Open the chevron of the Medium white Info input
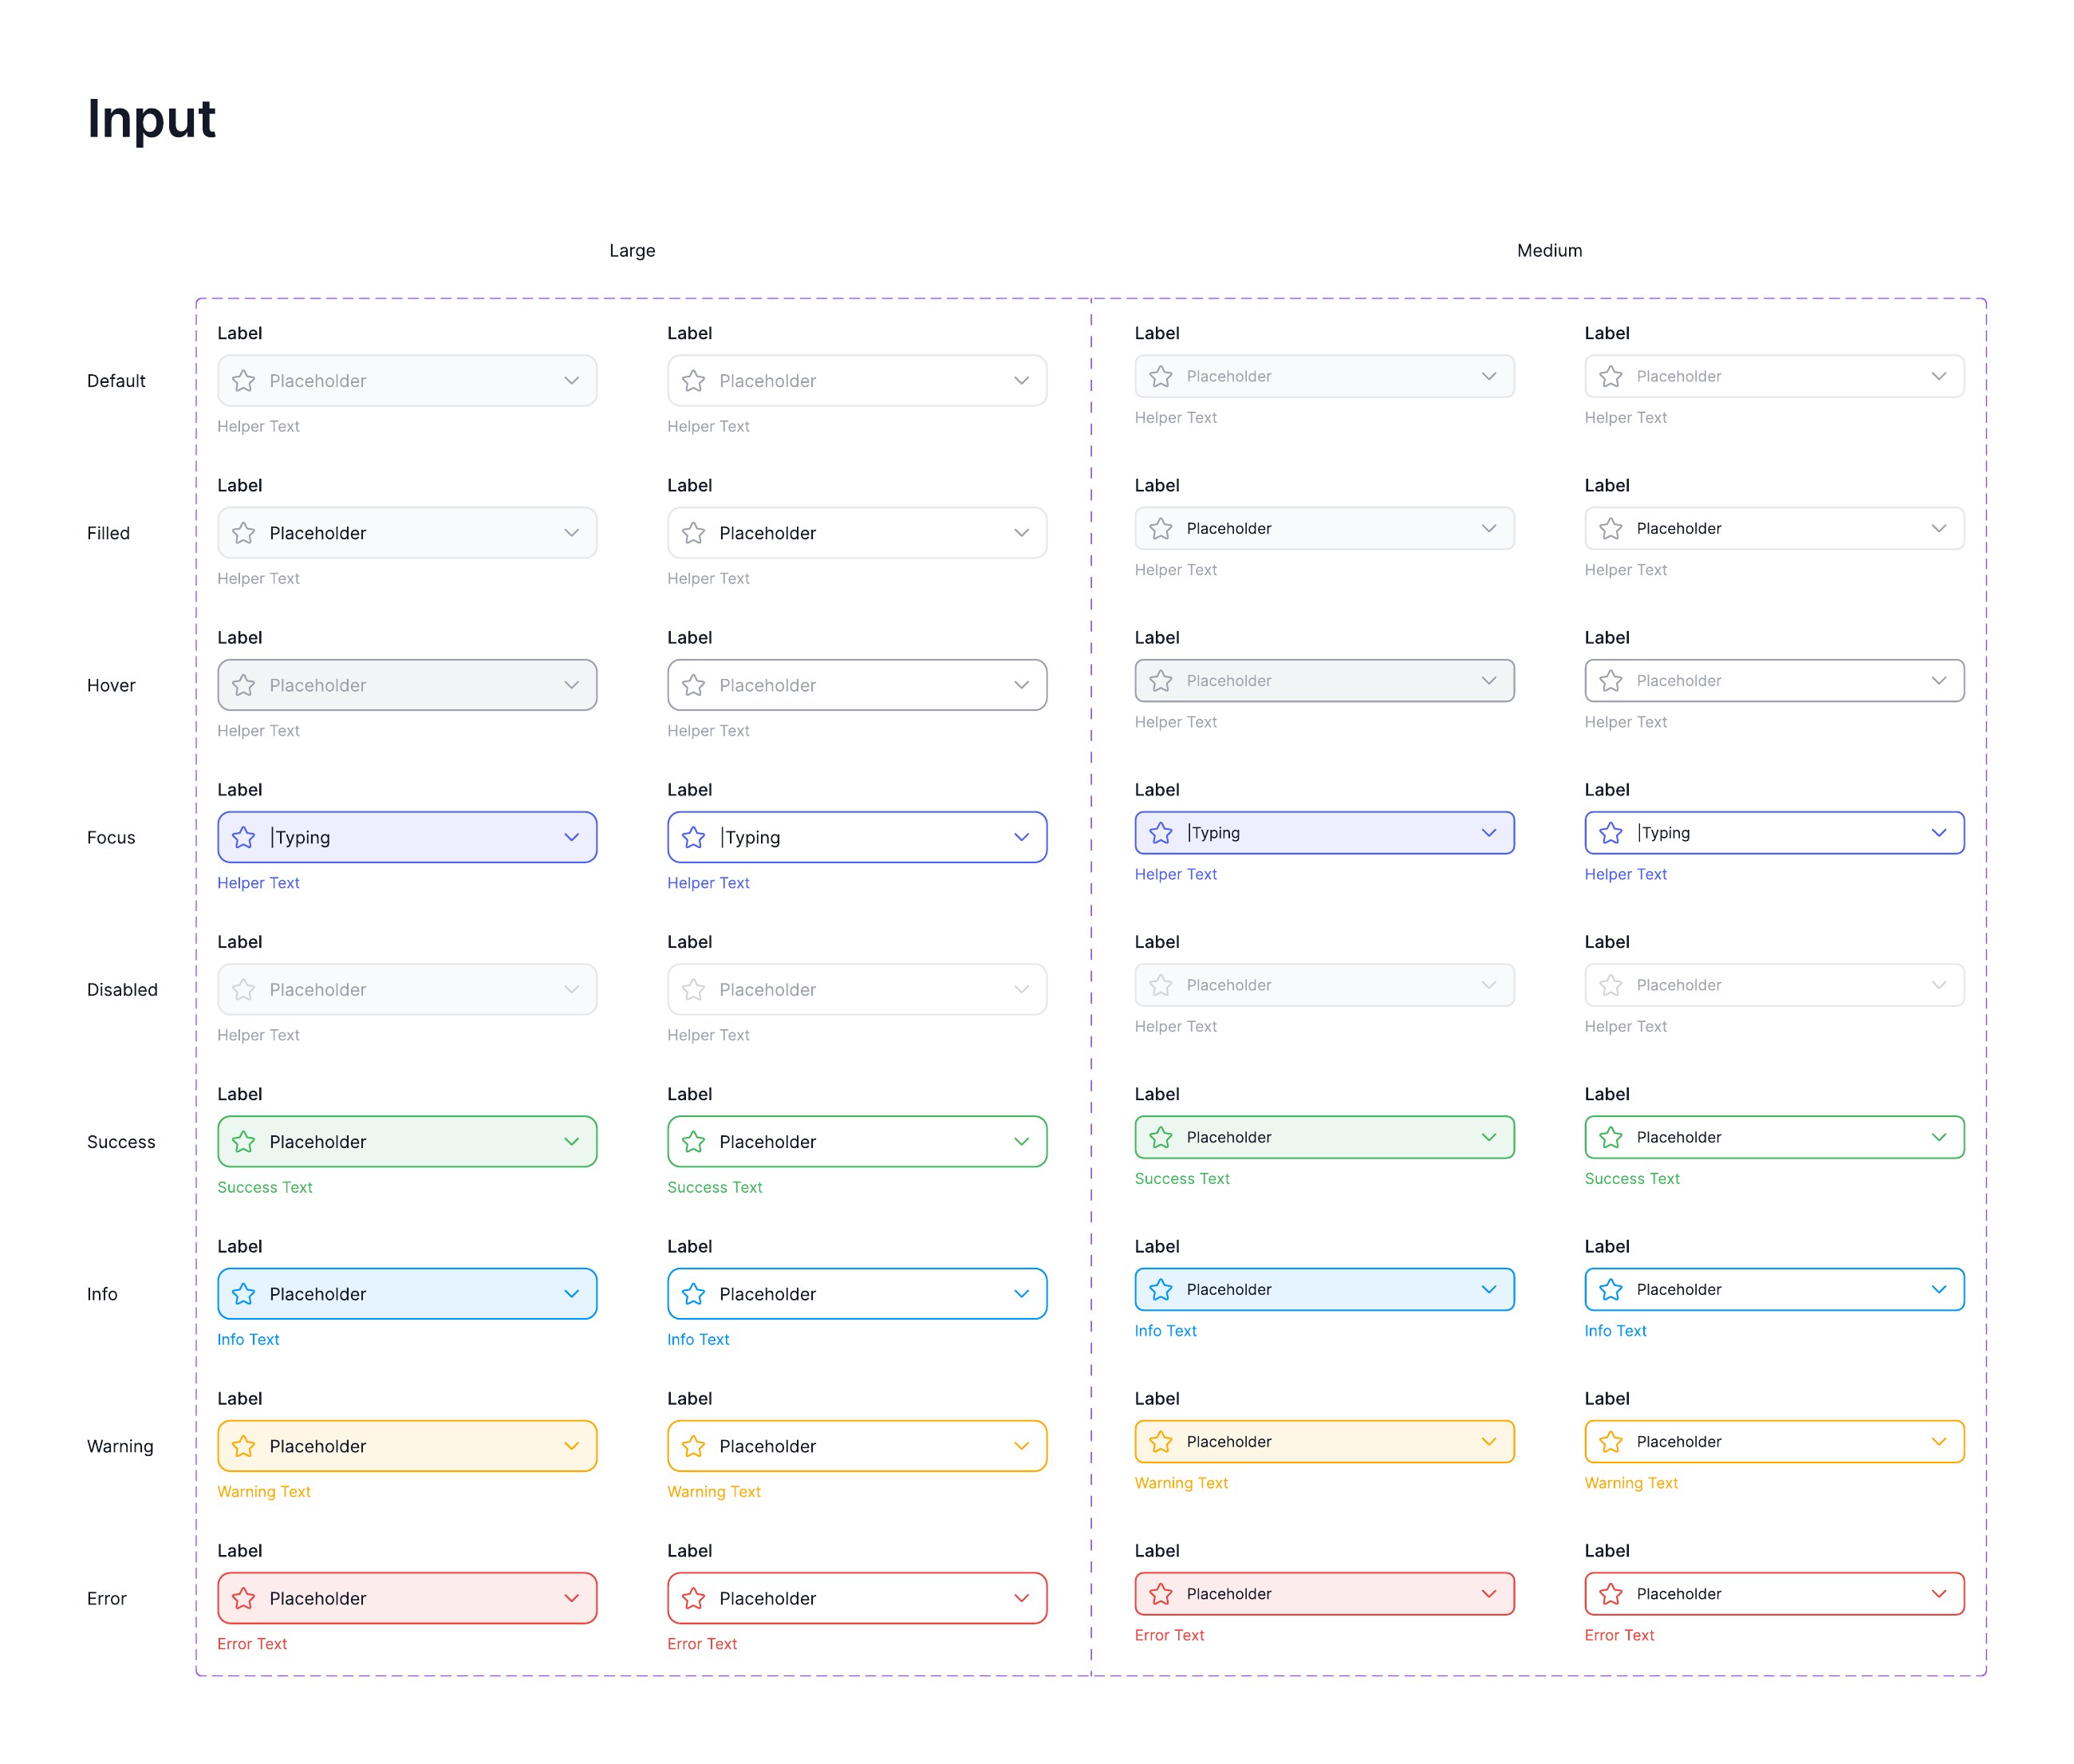This screenshot has width=2074, height=1764. click(1938, 1289)
